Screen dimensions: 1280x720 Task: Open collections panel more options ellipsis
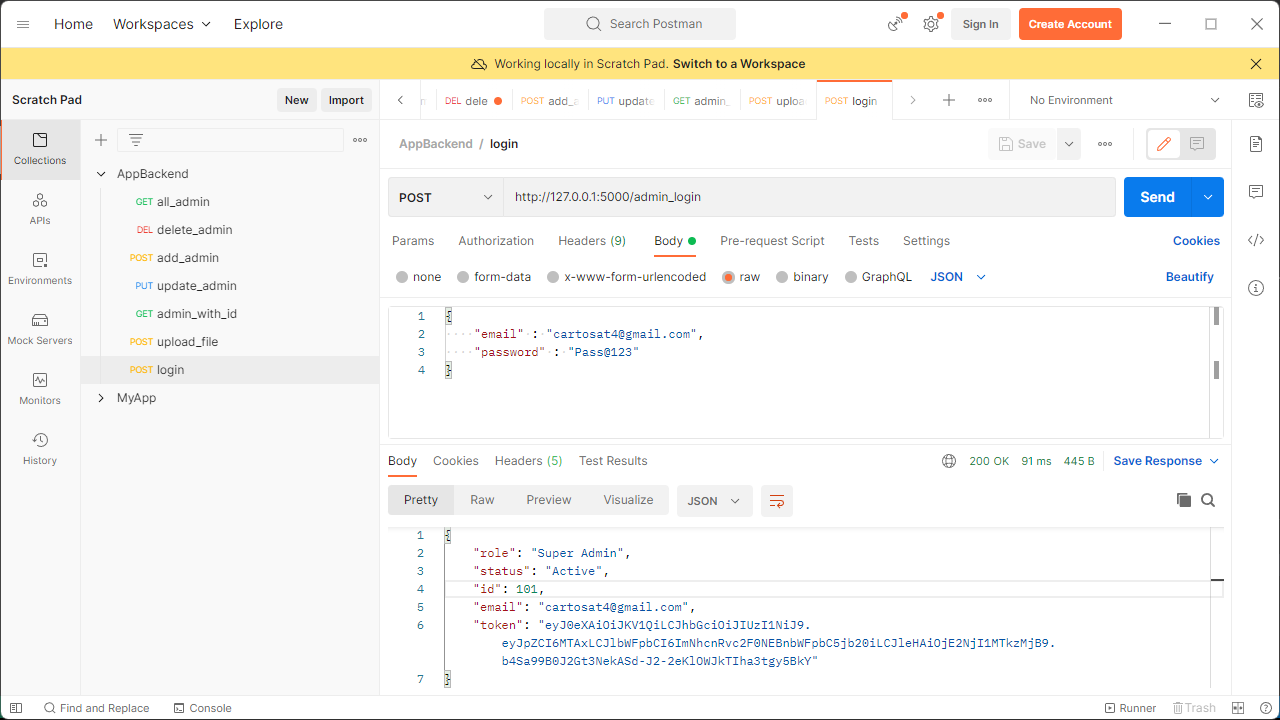point(360,140)
